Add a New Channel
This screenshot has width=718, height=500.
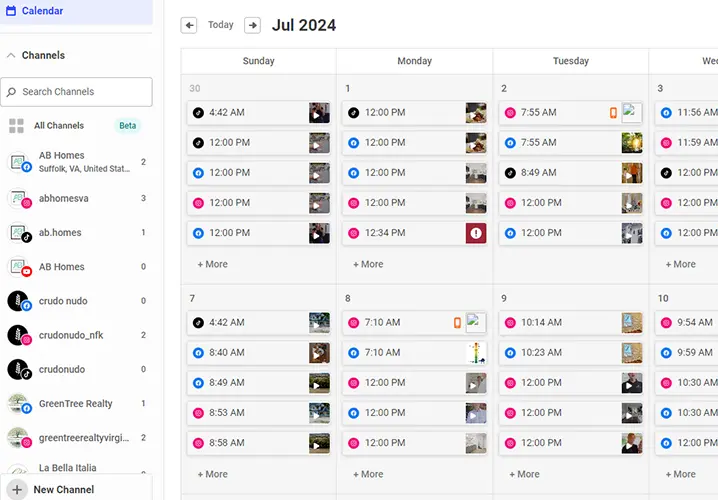pyautogui.click(x=76, y=489)
